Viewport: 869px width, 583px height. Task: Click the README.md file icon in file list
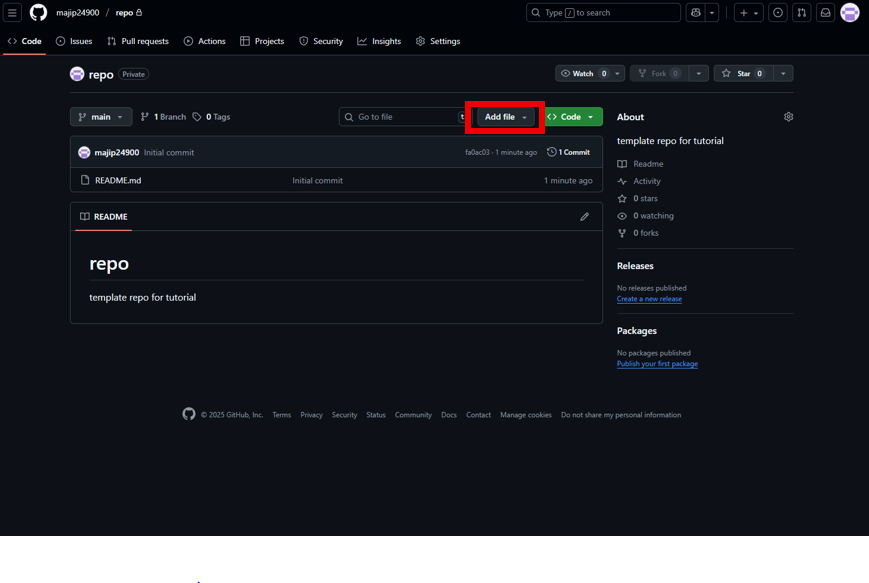[x=84, y=180]
